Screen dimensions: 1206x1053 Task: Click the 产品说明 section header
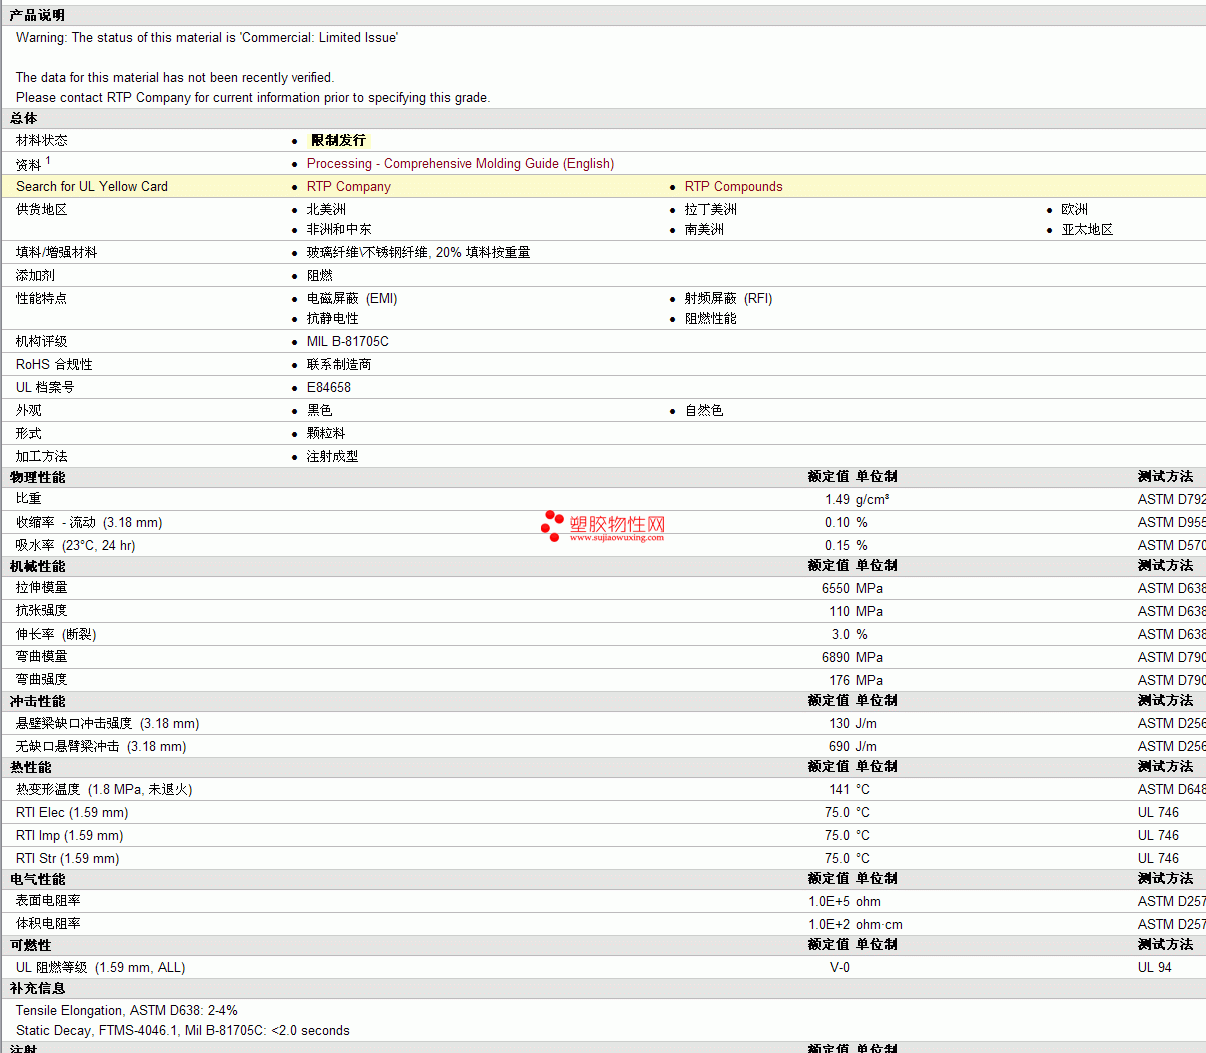click(37, 15)
